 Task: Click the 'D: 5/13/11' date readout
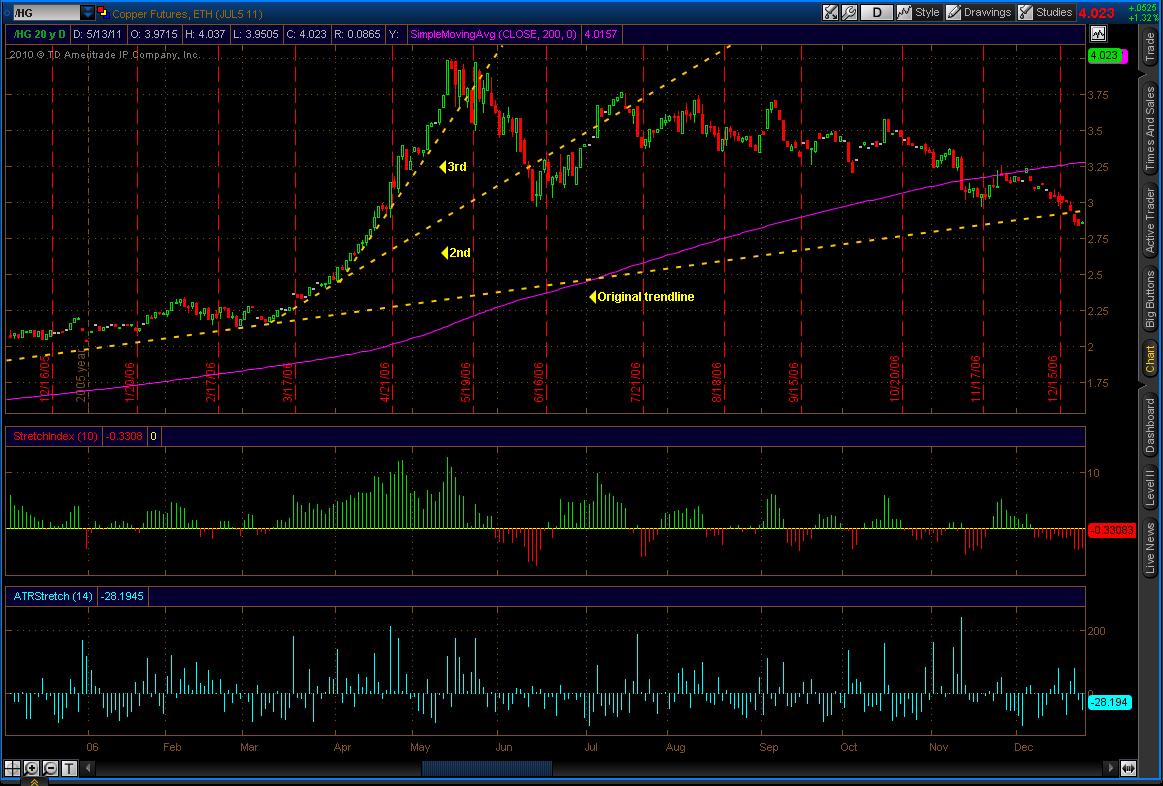(98, 34)
